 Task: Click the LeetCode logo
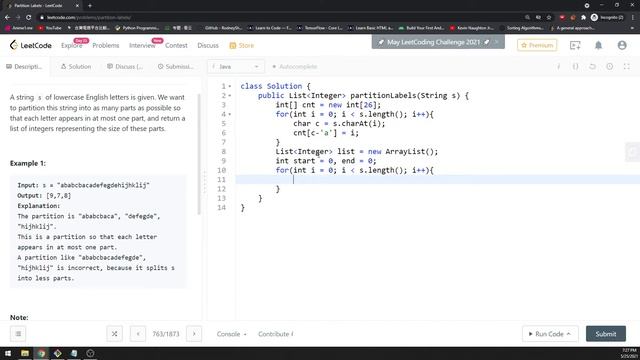click(31, 45)
